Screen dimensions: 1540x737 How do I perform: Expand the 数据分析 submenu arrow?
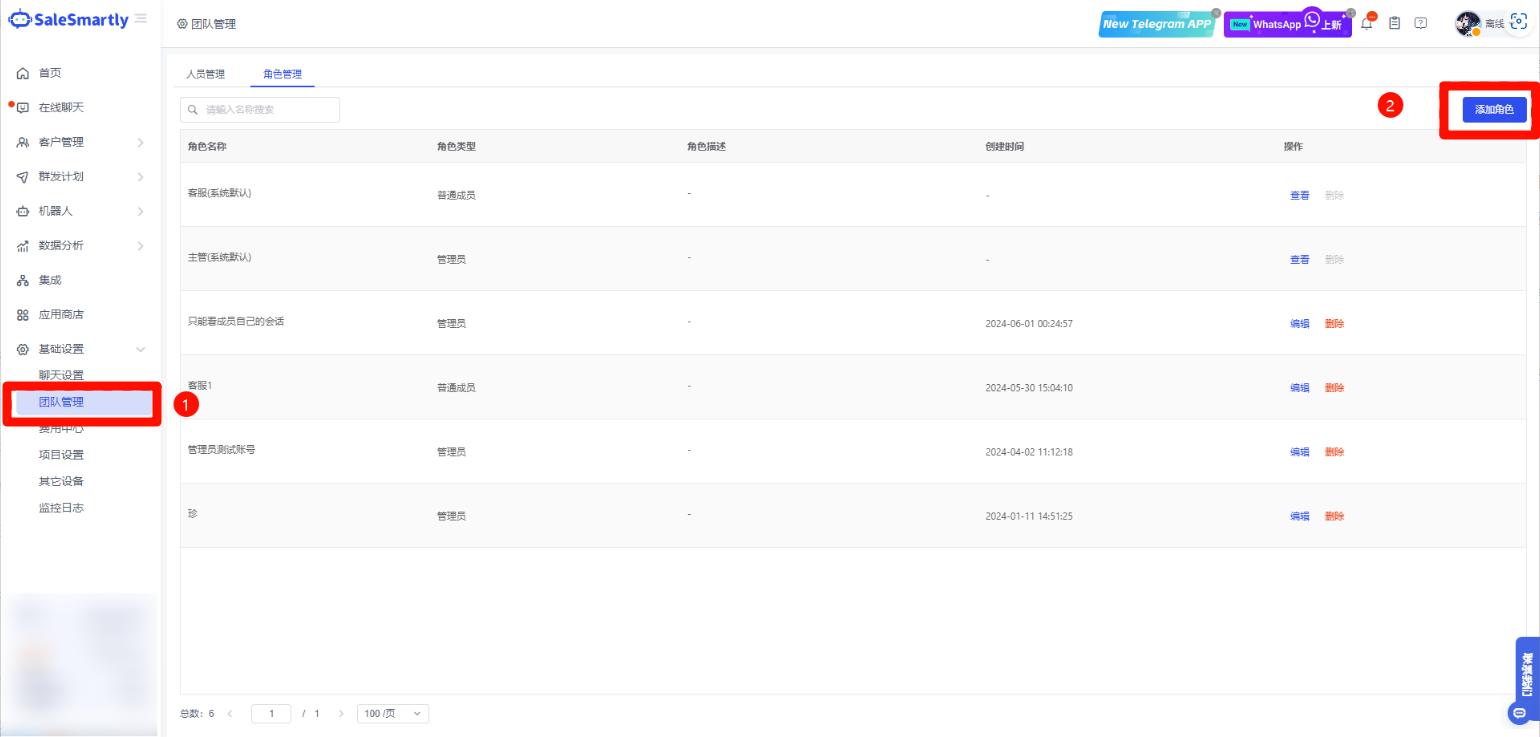[x=141, y=246]
